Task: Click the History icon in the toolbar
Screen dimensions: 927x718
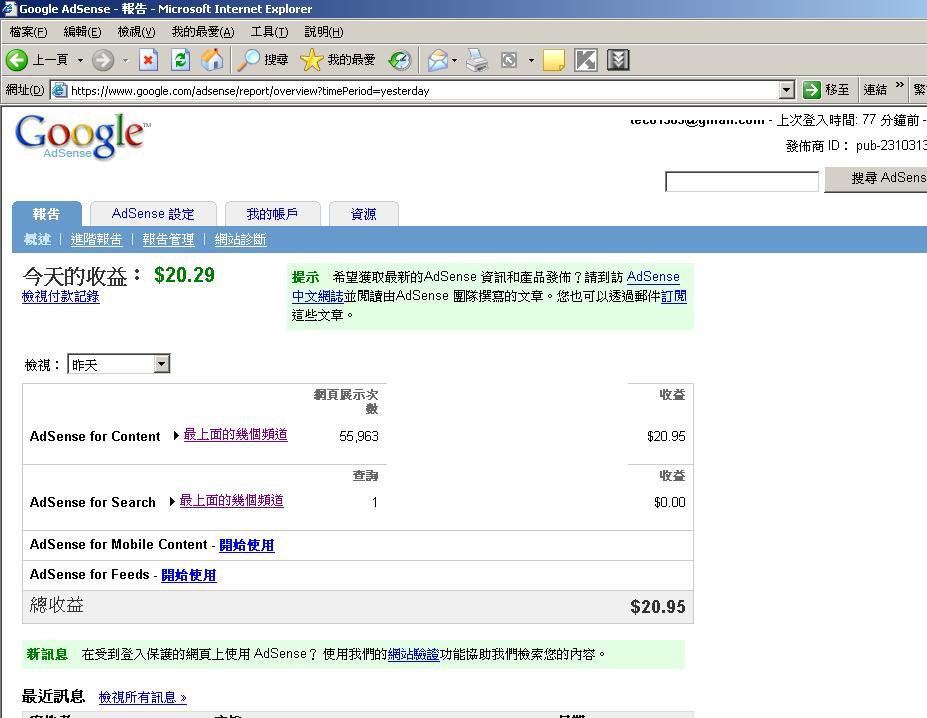Action: pos(400,60)
